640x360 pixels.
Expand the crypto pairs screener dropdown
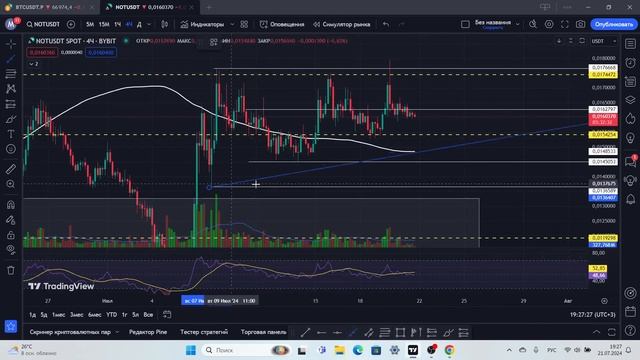click(117, 332)
